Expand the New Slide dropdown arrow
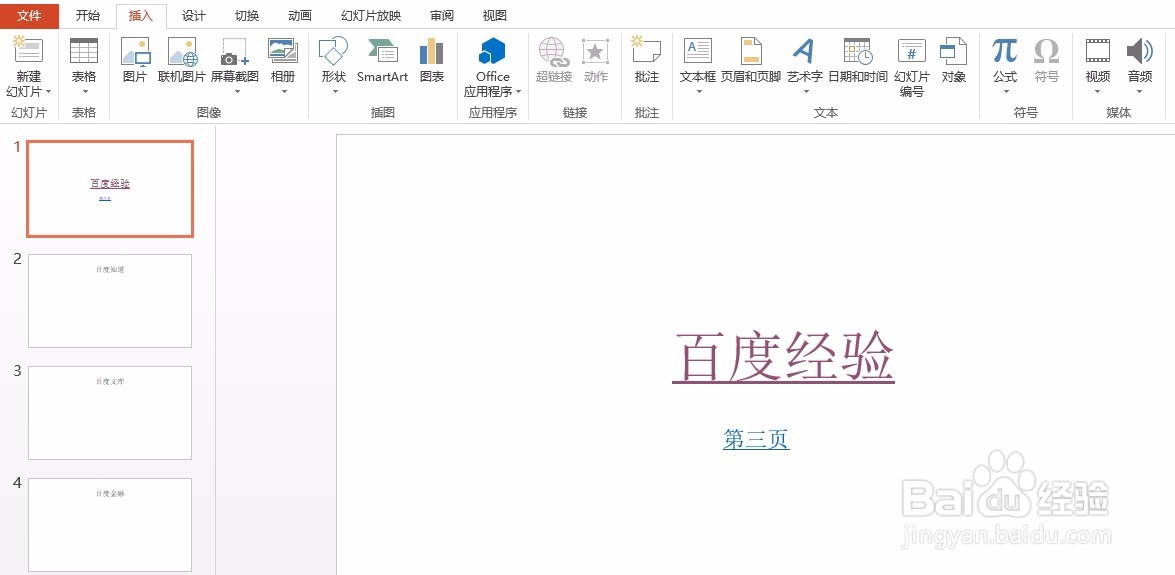This screenshot has height=575, width=1175. coord(48,92)
